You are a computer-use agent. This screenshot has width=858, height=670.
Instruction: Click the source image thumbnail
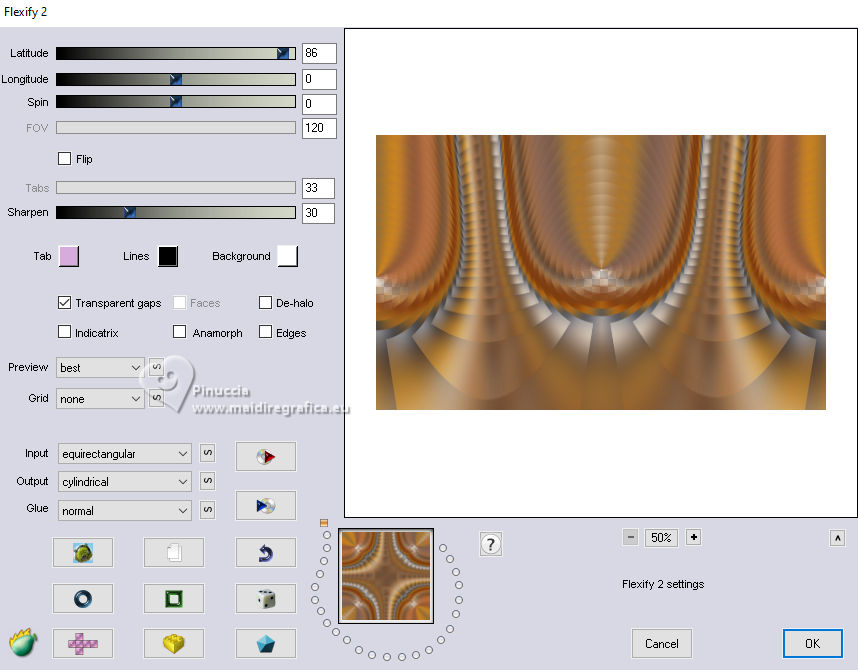[386, 576]
